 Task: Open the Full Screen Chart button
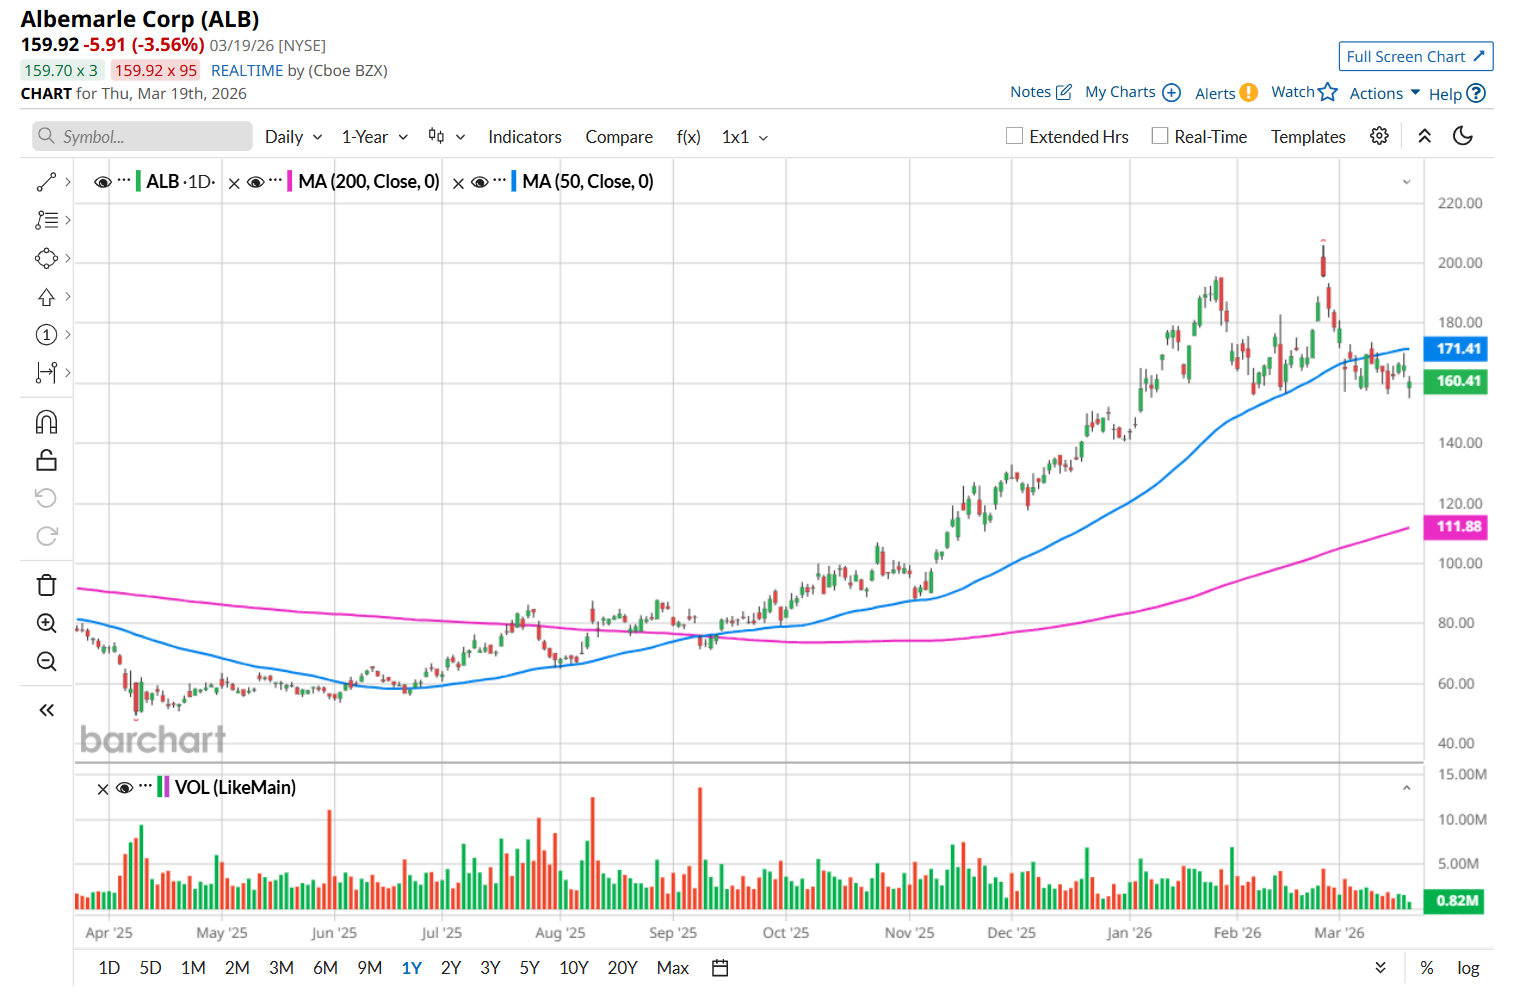(x=1415, y=57)
